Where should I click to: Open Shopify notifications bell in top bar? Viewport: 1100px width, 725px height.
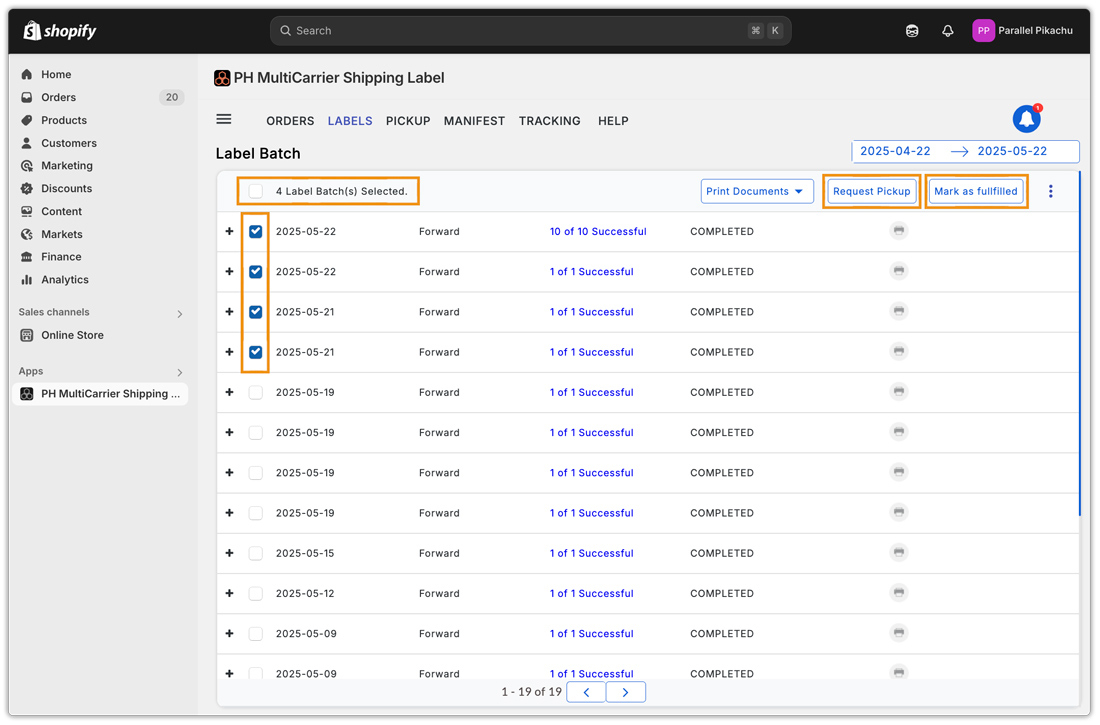pyautogui.click(x=948, y=31)
